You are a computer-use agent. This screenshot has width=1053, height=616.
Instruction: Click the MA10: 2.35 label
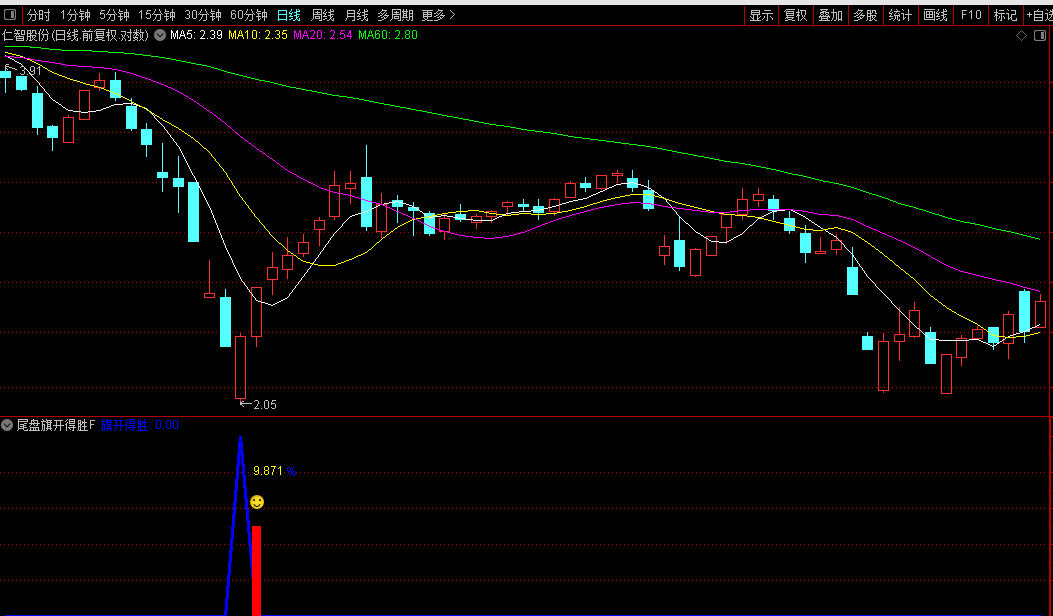(x=258, y=35)
